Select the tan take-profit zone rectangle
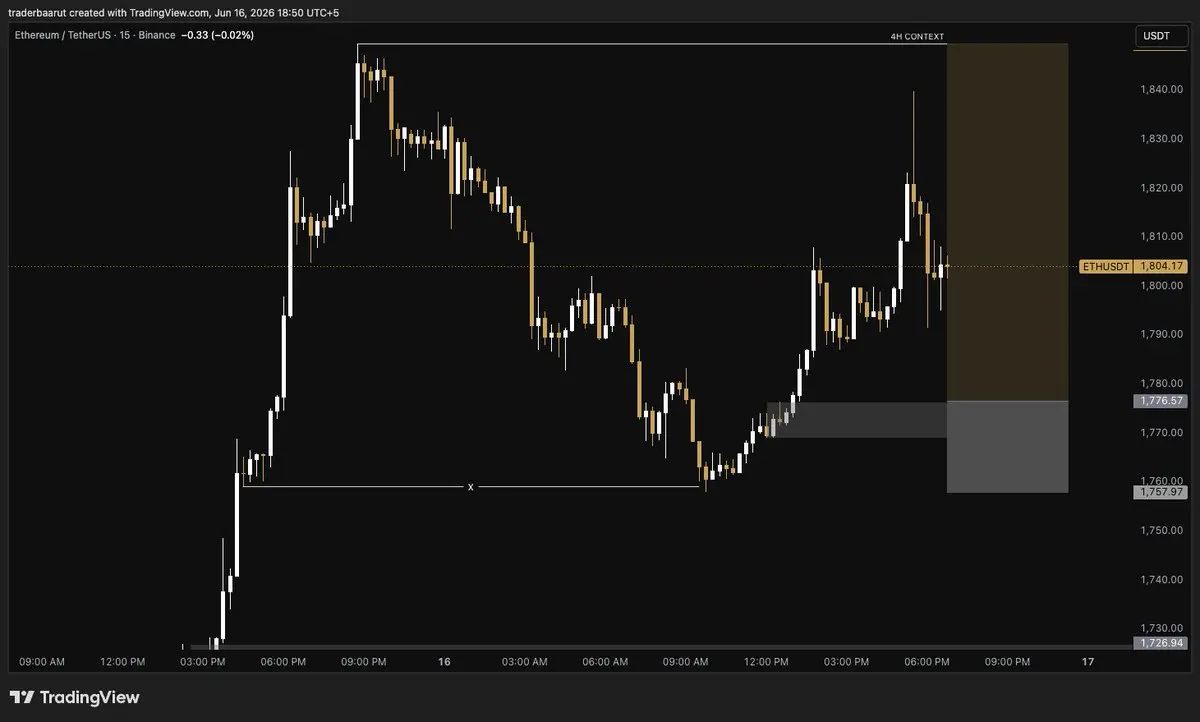 pos(1007,222)
